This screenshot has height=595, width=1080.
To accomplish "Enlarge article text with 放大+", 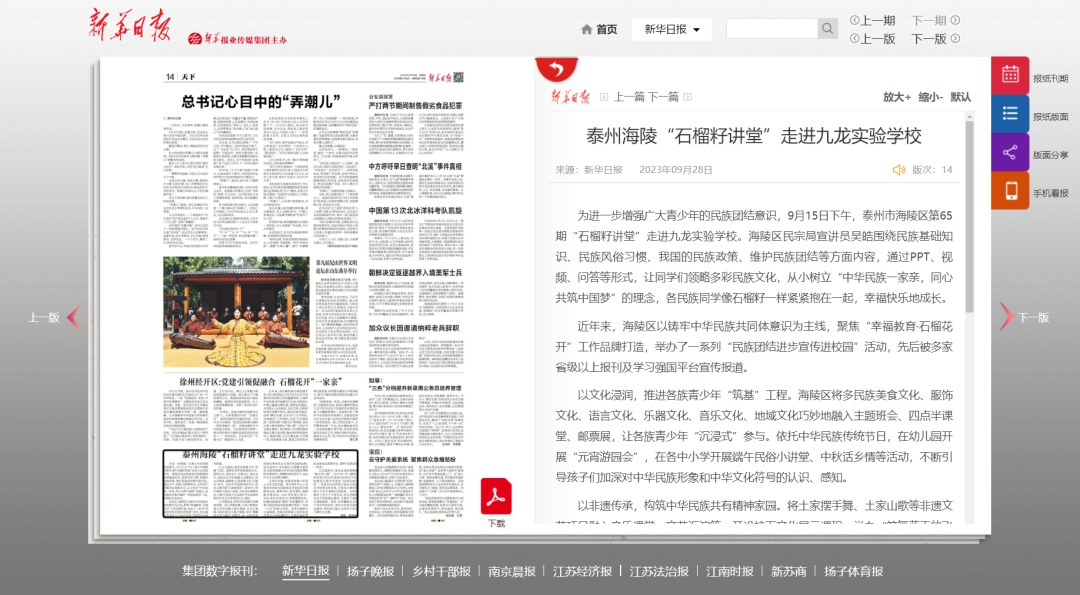I will [897, 97].
